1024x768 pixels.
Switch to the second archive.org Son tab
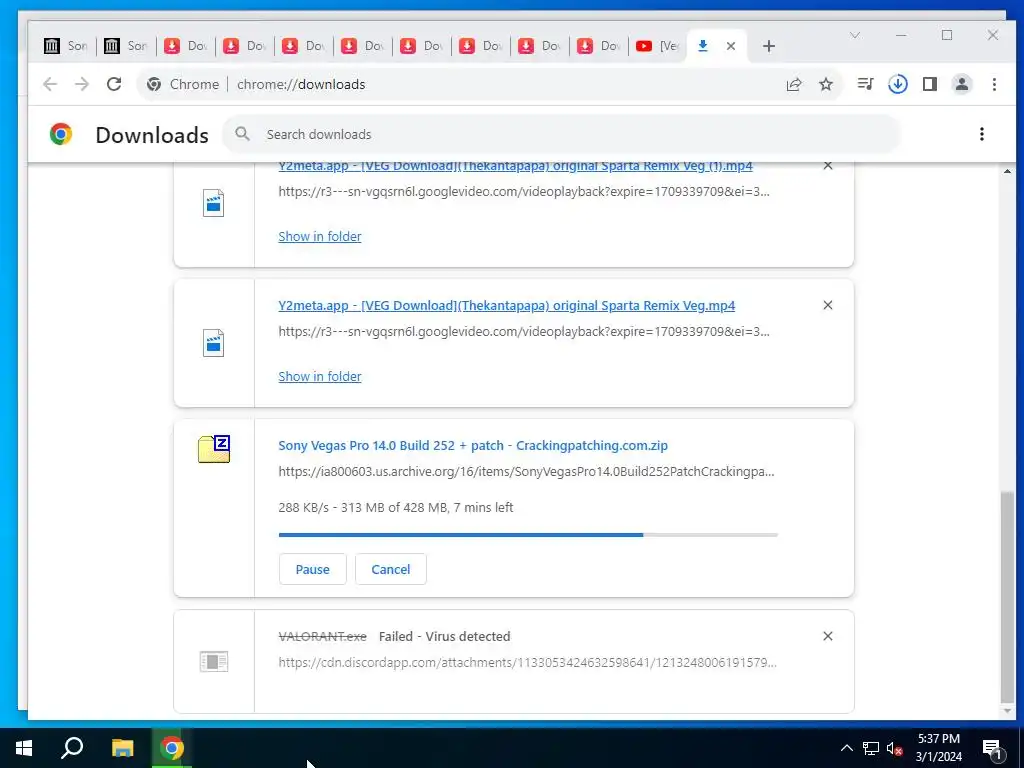125,46
